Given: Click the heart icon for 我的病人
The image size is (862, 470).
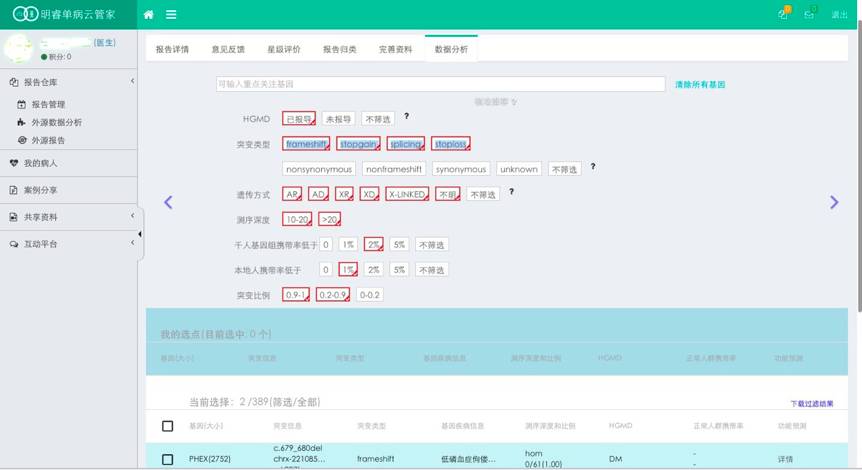Looking at the screenshot, I should click(14, 163).
